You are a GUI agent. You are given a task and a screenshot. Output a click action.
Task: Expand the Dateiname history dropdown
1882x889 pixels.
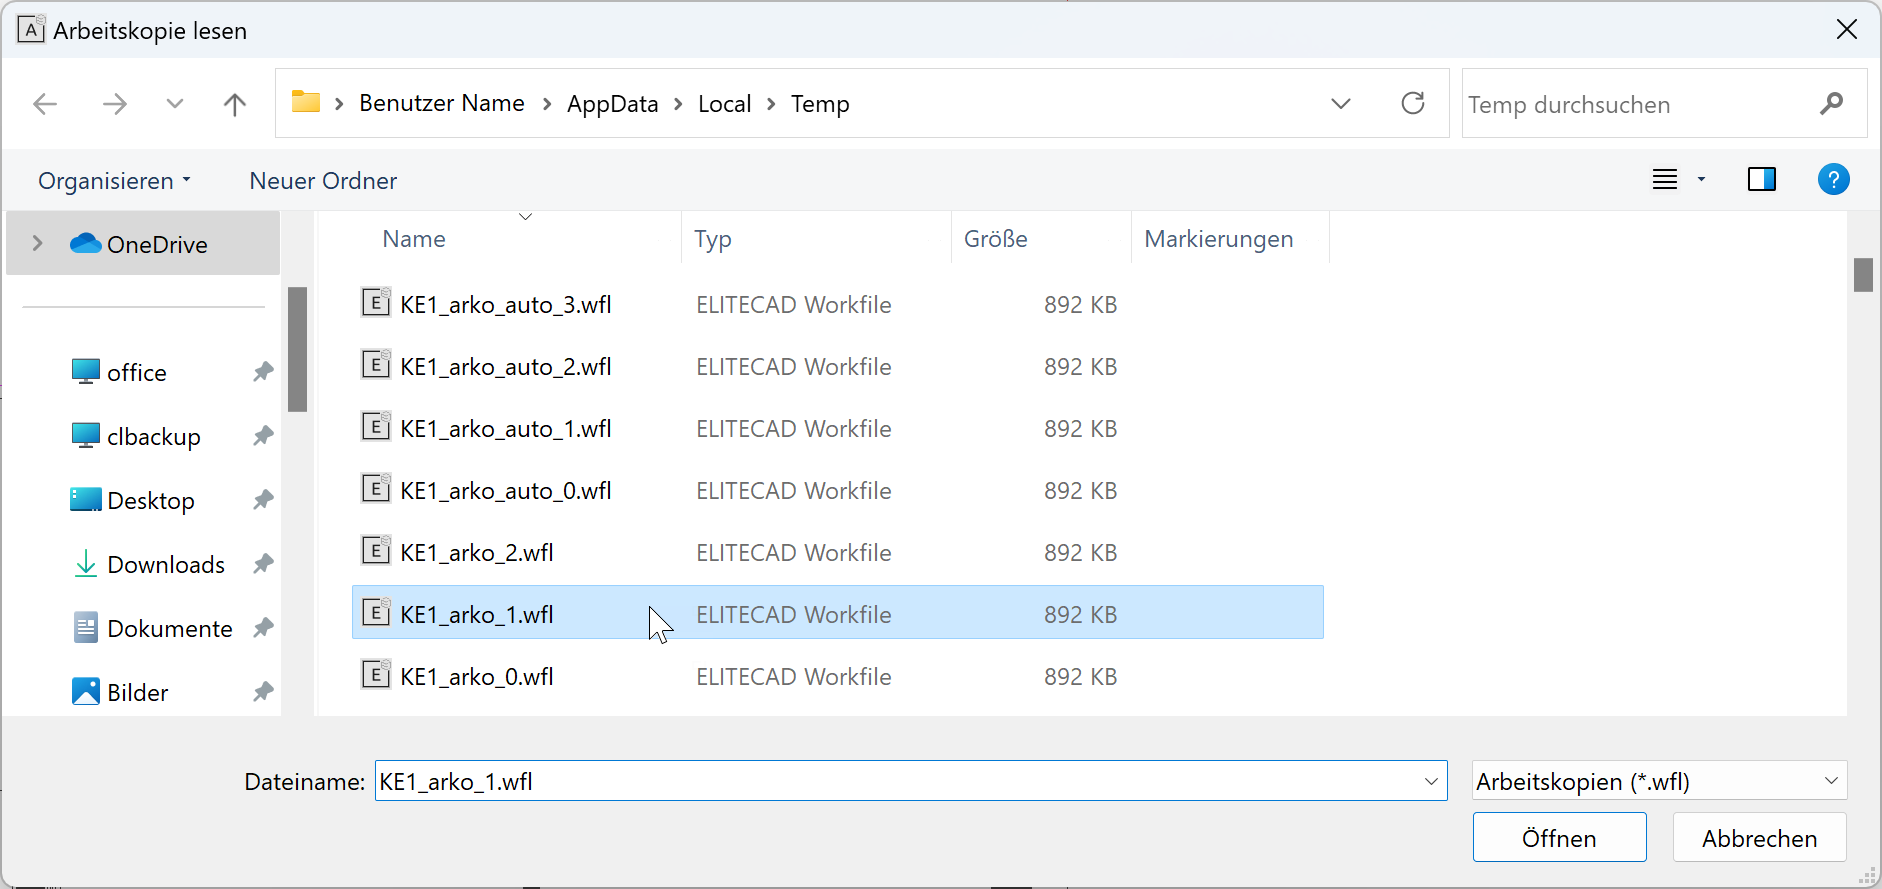click(1431, 781)
